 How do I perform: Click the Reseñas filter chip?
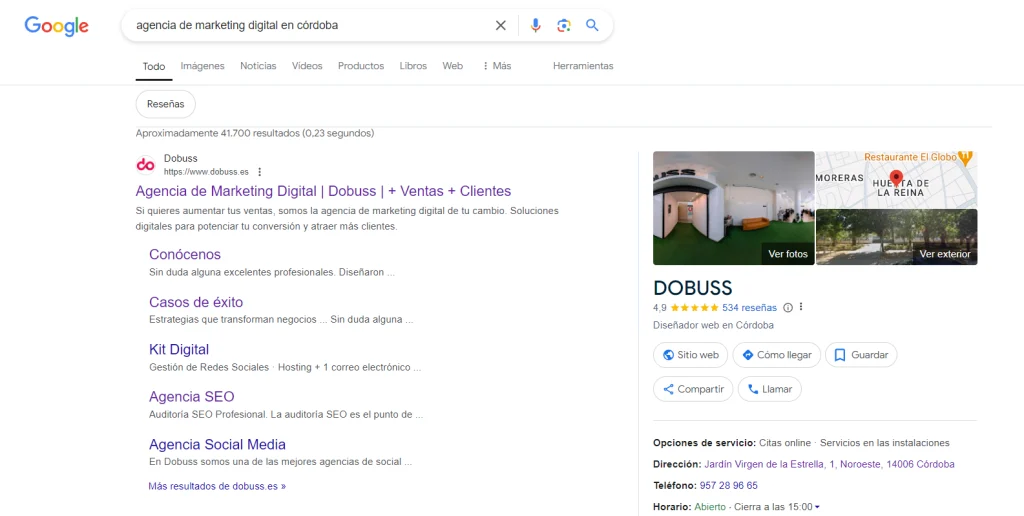(166, 104)
